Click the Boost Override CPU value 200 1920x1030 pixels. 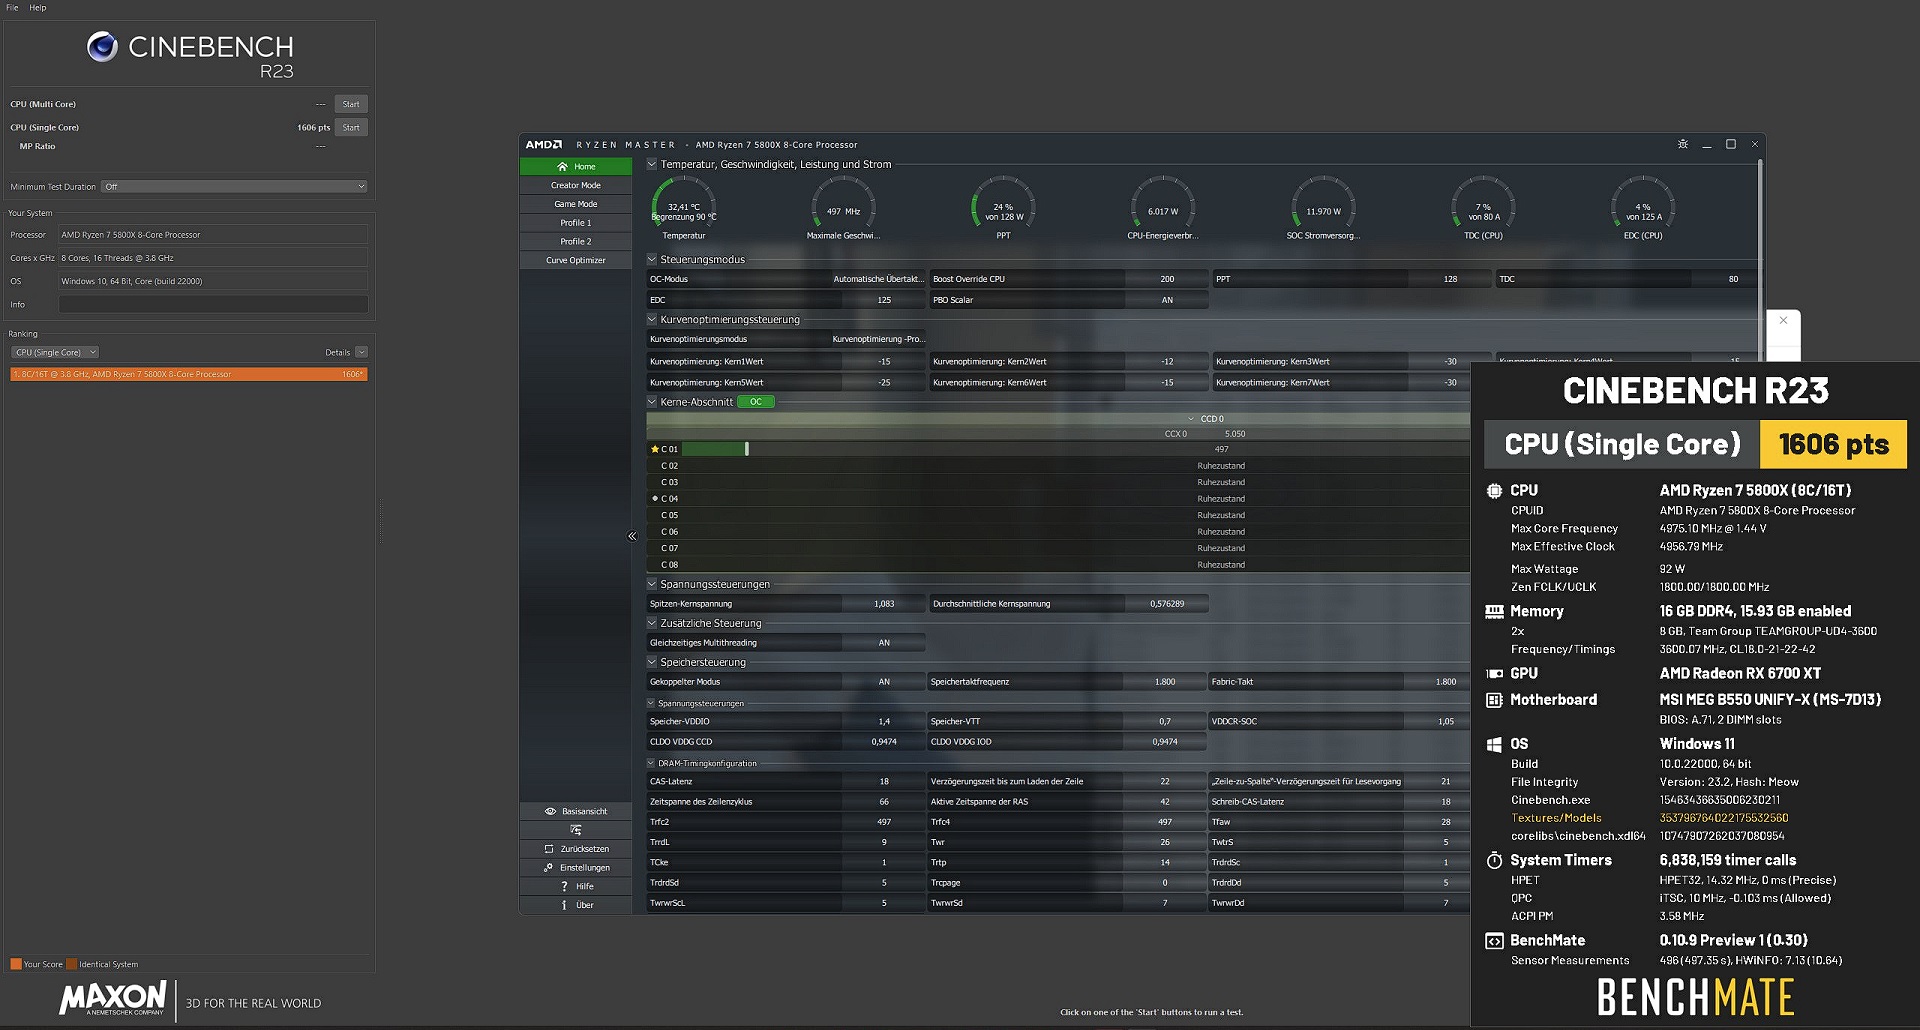(1167, 279)
